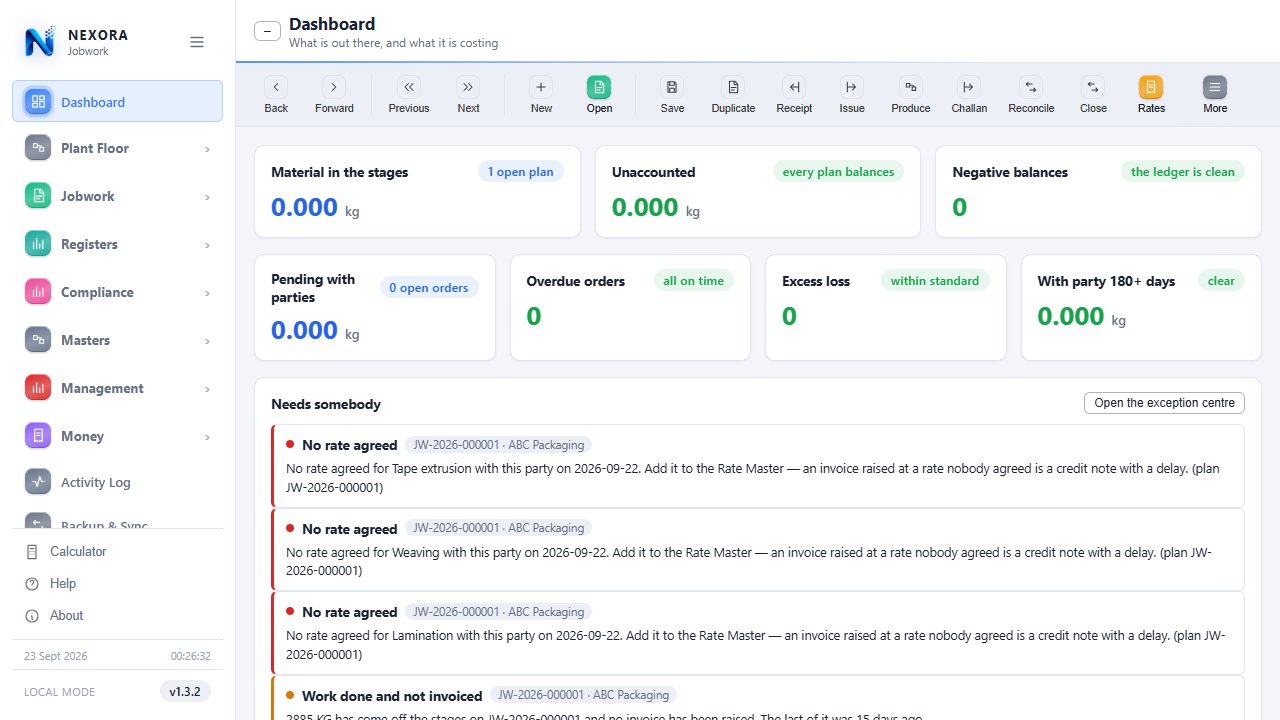Click the Save disk icon
Viewport: 1280px width, 720px height.
pyautogui.click(x=672, y=87)
